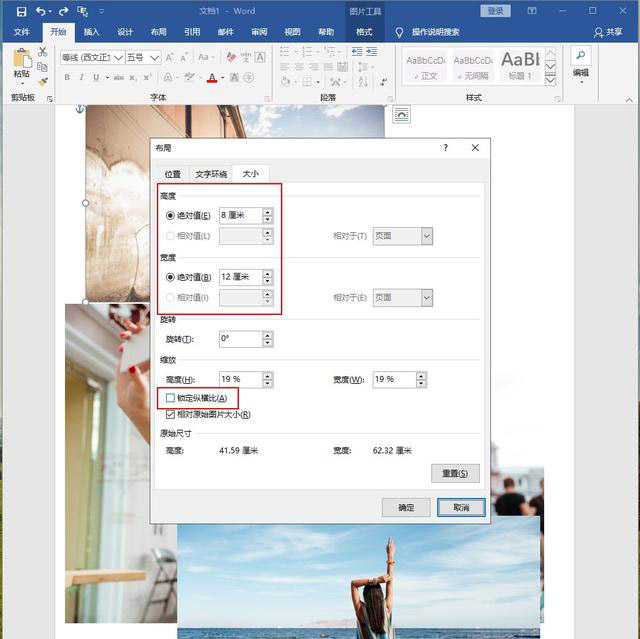Open width relative to page dropdown
This screenshot has height=639, width=640.
[x=427, y=297]
